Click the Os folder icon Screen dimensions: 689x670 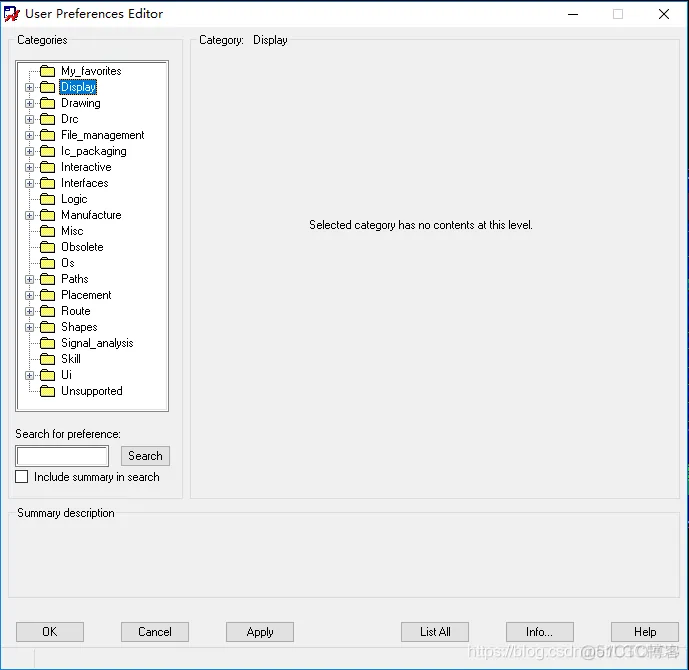47,263
